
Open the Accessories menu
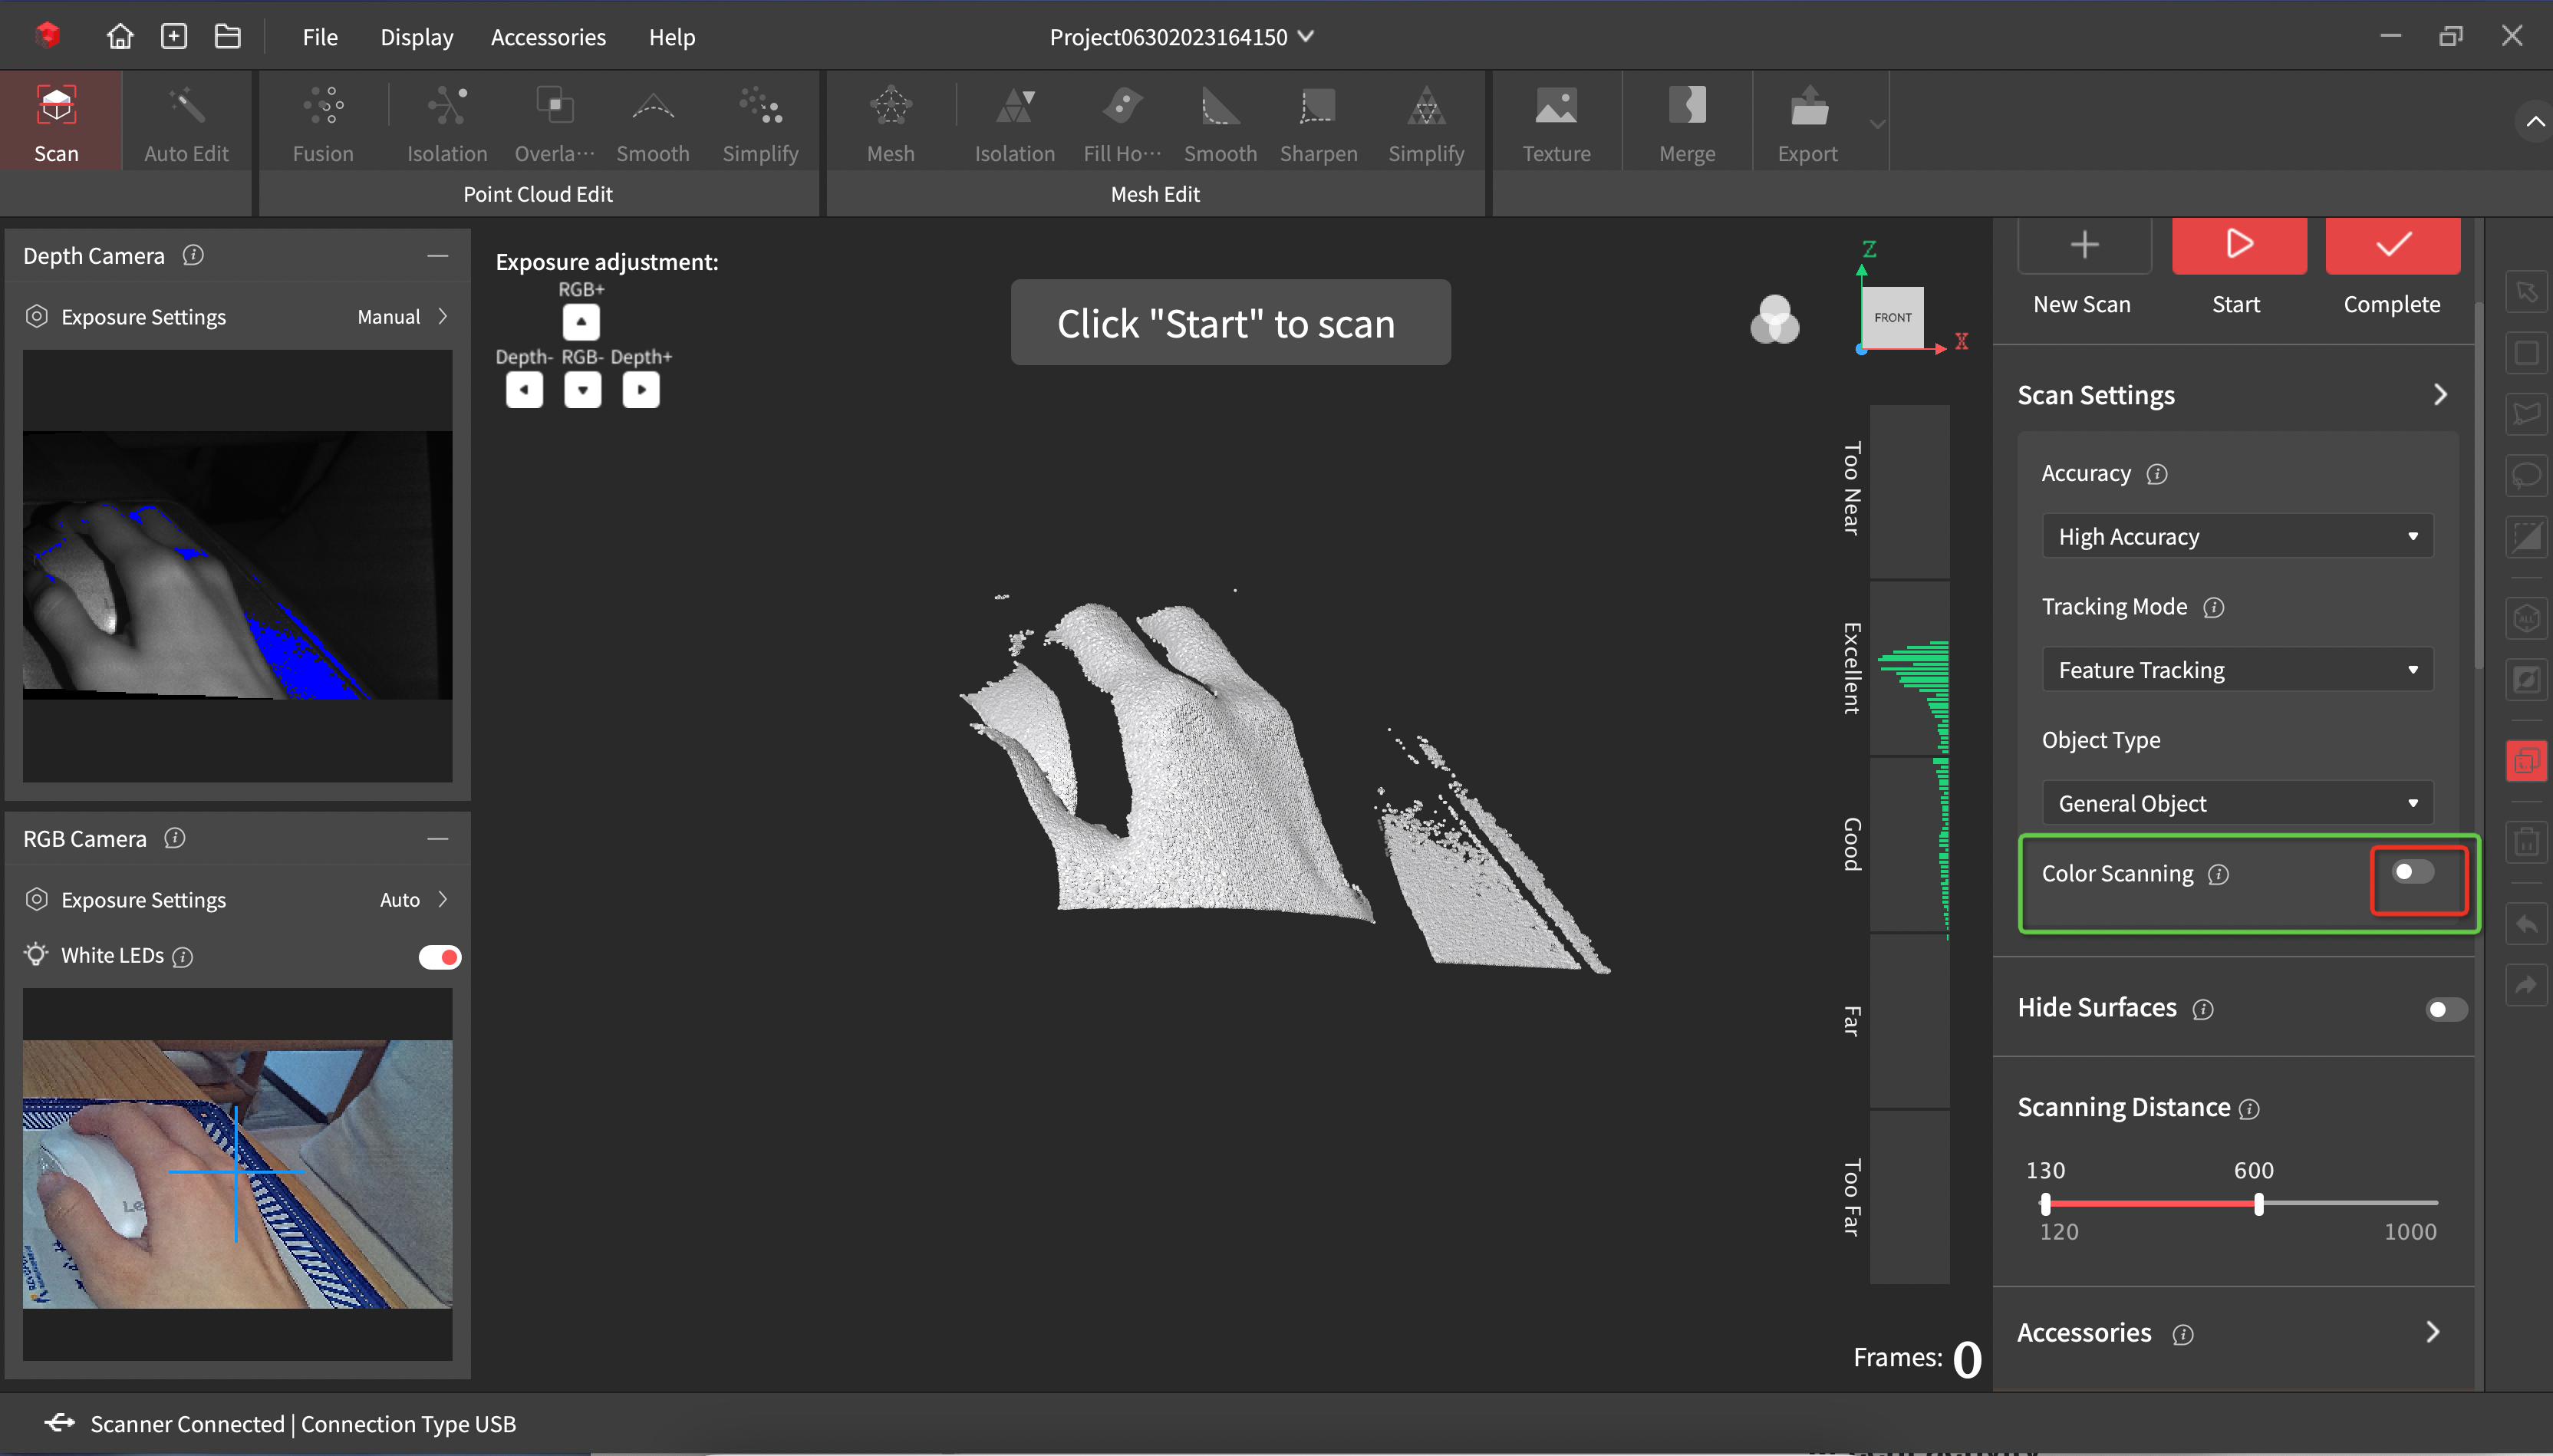point(548,37)
